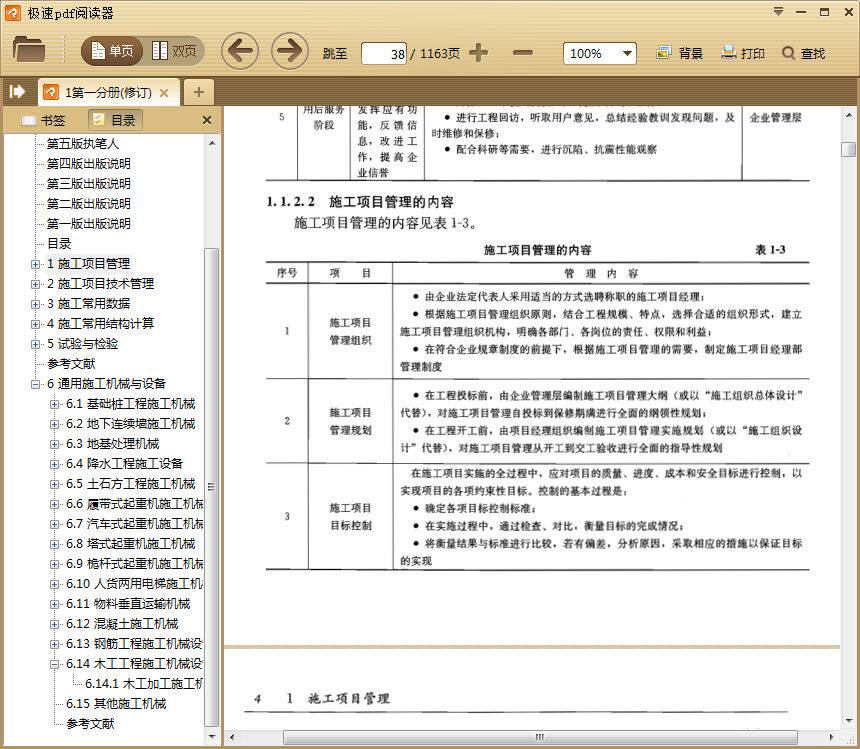Expand section 6.5 土石方工程施工机械
Viewport: 860px width, 749px height.
pyautogui.click(x=54, y=484)
